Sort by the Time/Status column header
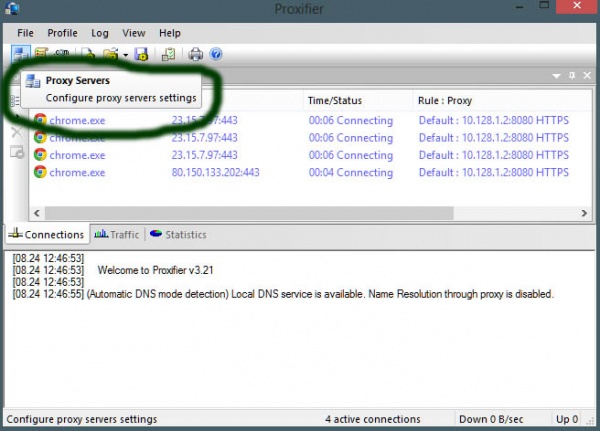The image size is (600, 431). pos(358,101)
